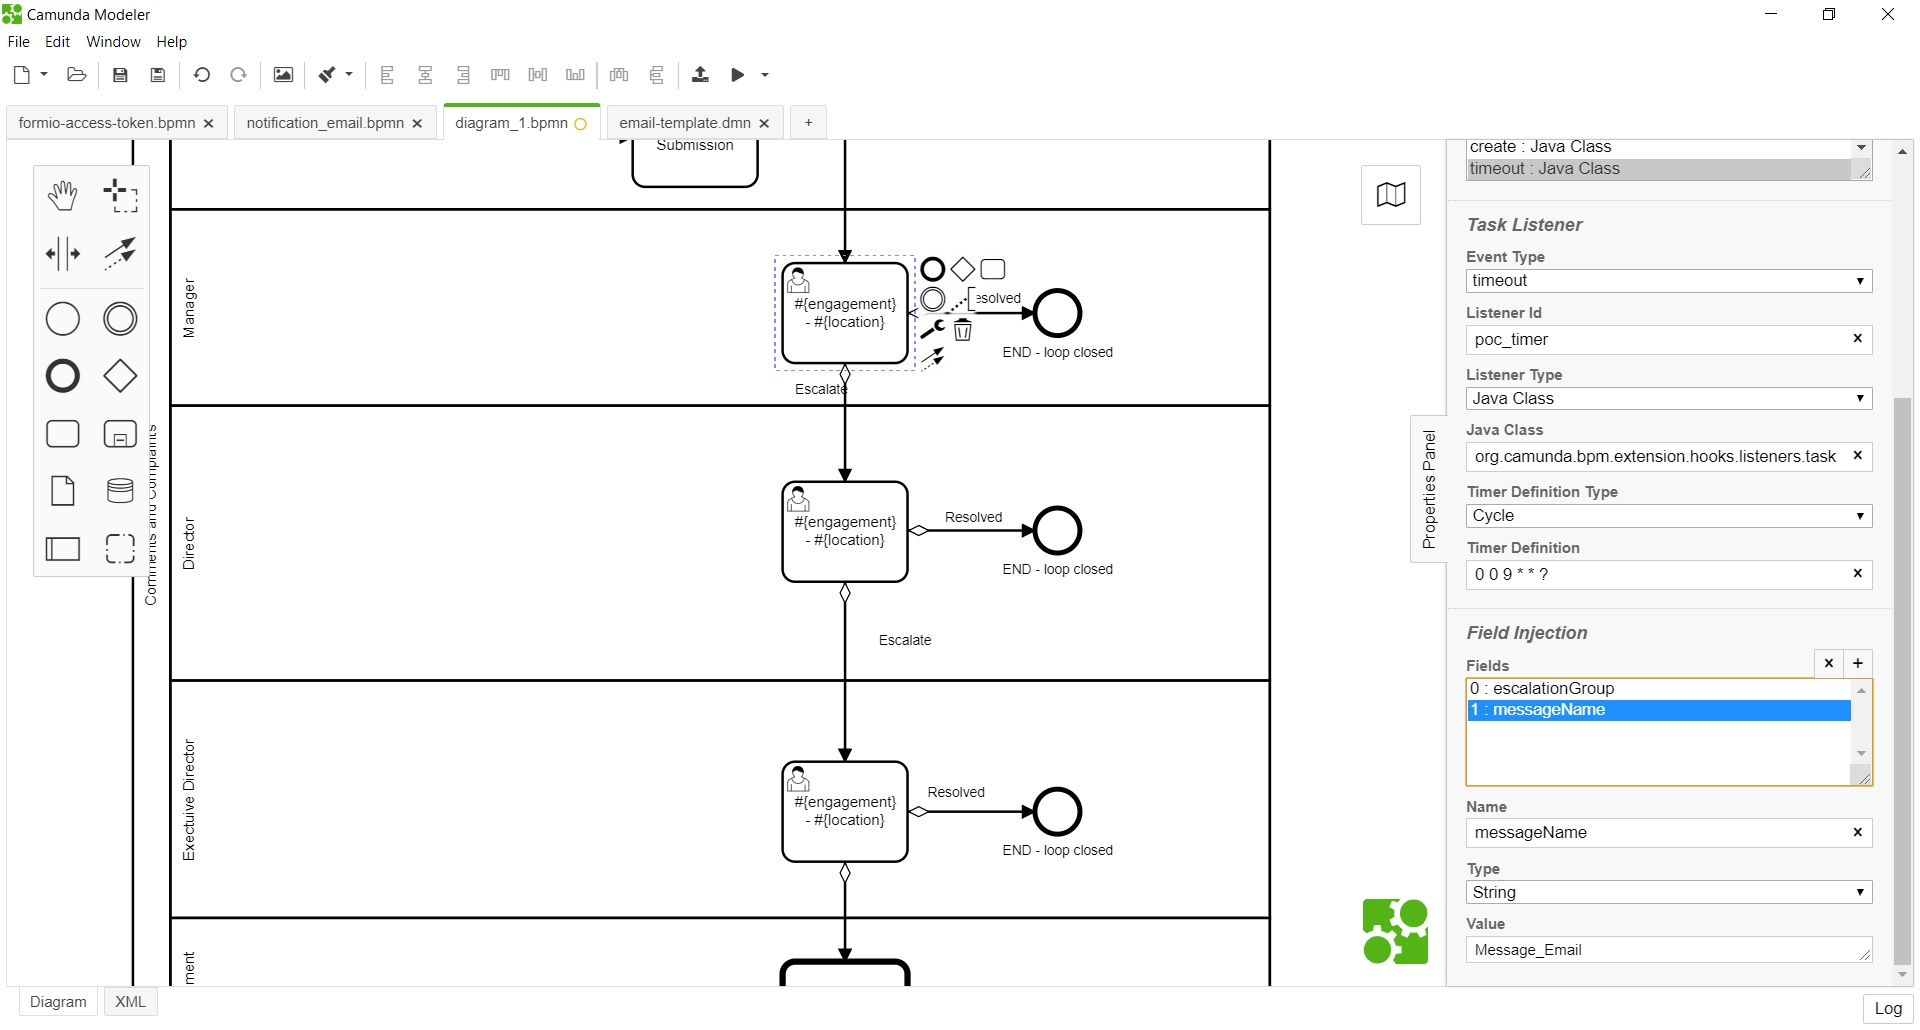Expand the edit tools dropdown arrow
Image resolution: width=1920 pixels, height=1030 pixels.
pyautogui.click(x=349, y=75)
